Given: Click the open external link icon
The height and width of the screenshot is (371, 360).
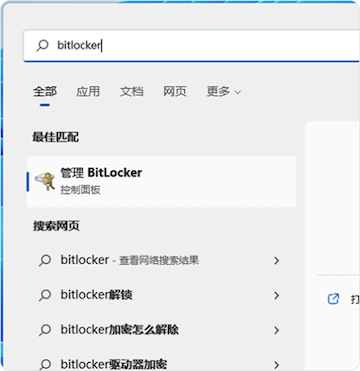Looking at the screenshot, I should pos(333,298).
